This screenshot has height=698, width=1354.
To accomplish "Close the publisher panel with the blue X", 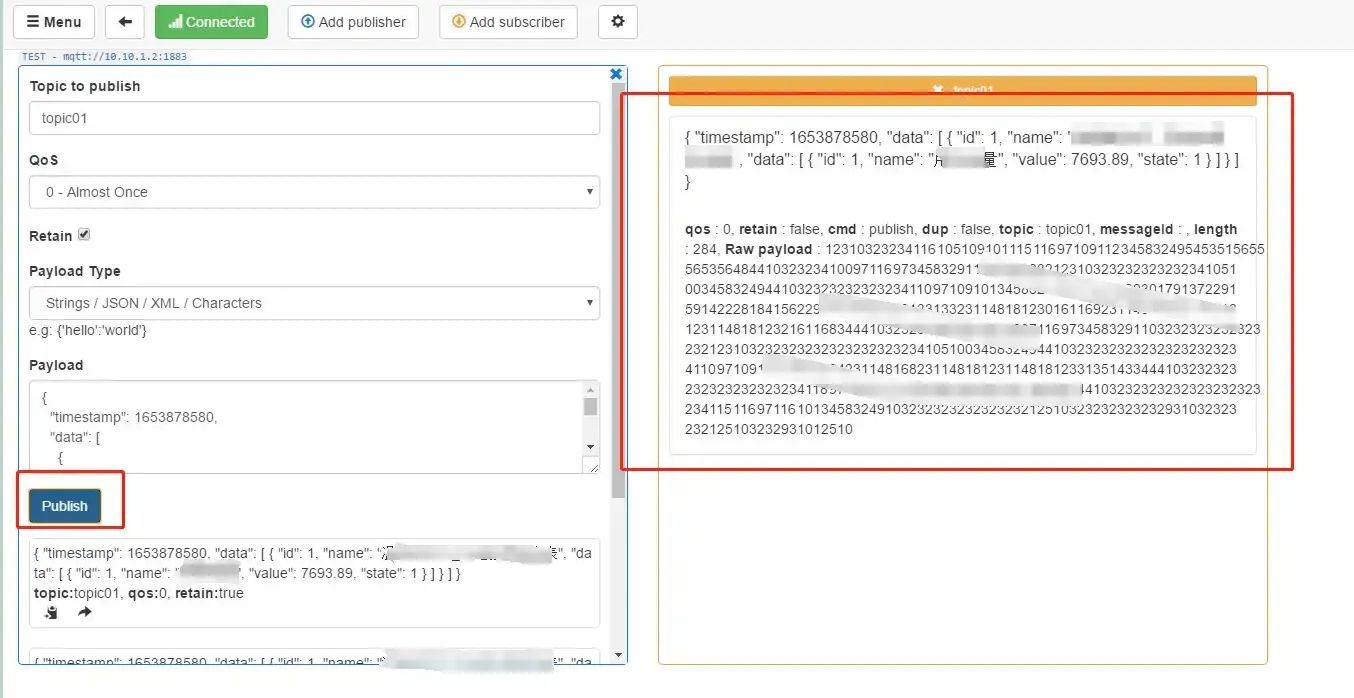I will coord(616,74).
